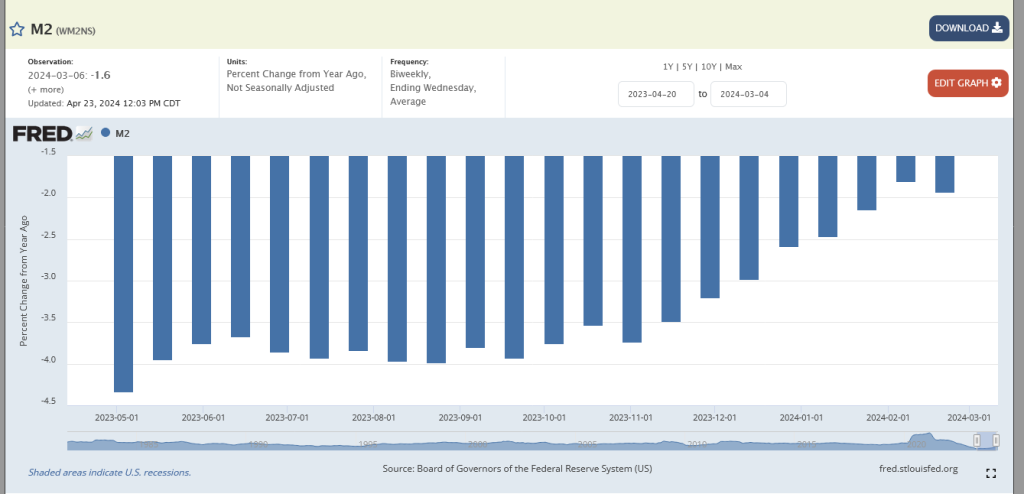Click the last bar of the chart
1024x494 pixels.
click(x=944, y=174)
